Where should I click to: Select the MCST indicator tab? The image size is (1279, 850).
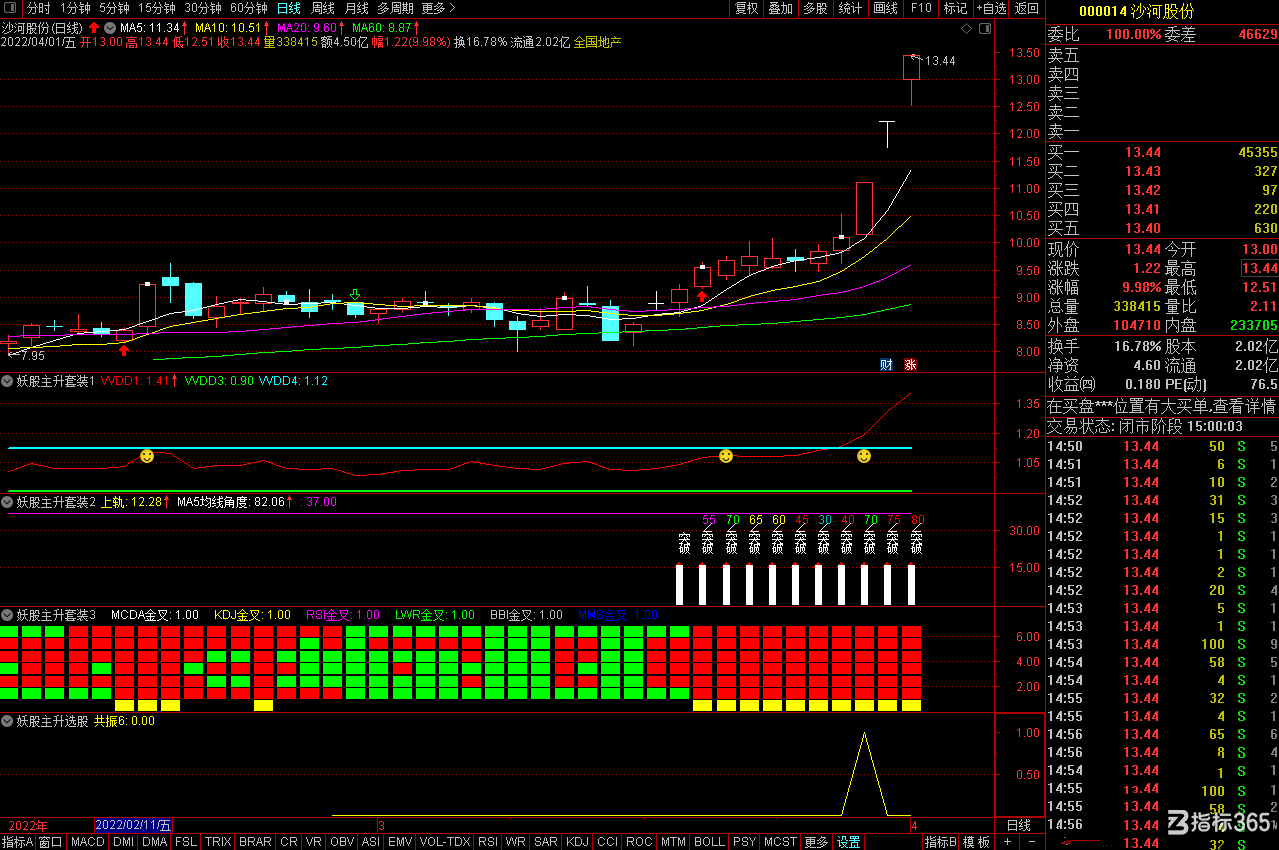781,842
